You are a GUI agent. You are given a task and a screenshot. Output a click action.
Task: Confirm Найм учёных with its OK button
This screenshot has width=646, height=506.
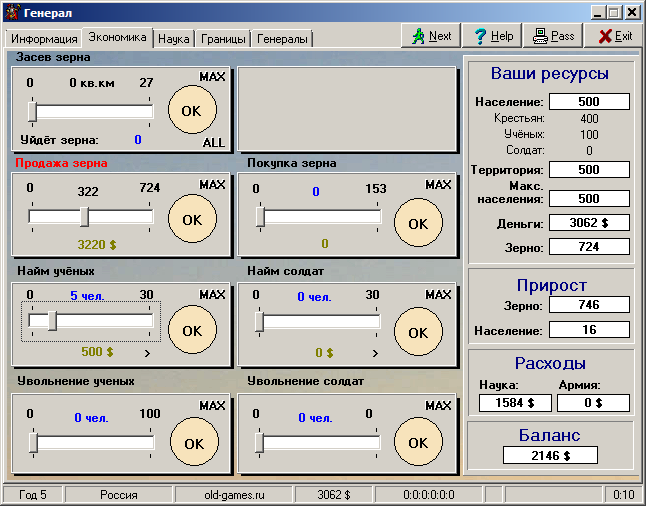[192, 330]
